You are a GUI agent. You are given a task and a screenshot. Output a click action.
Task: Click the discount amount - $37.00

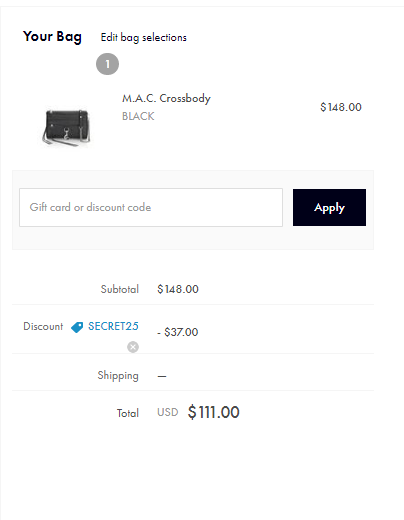tap(178, 332)
